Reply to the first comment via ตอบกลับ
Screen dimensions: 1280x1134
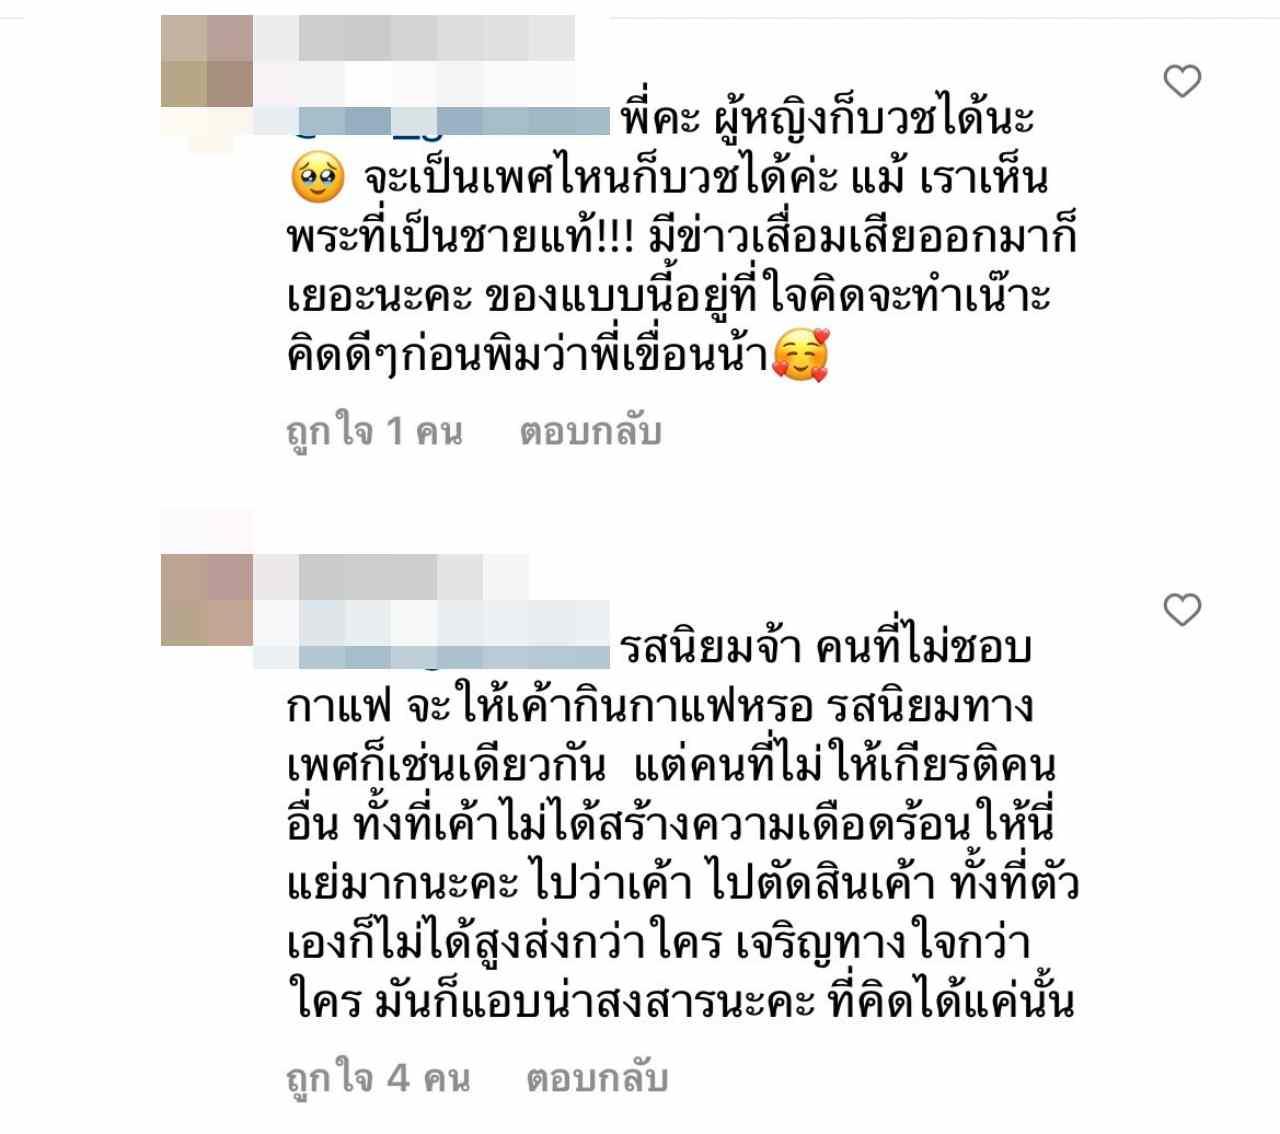[590, 432]
